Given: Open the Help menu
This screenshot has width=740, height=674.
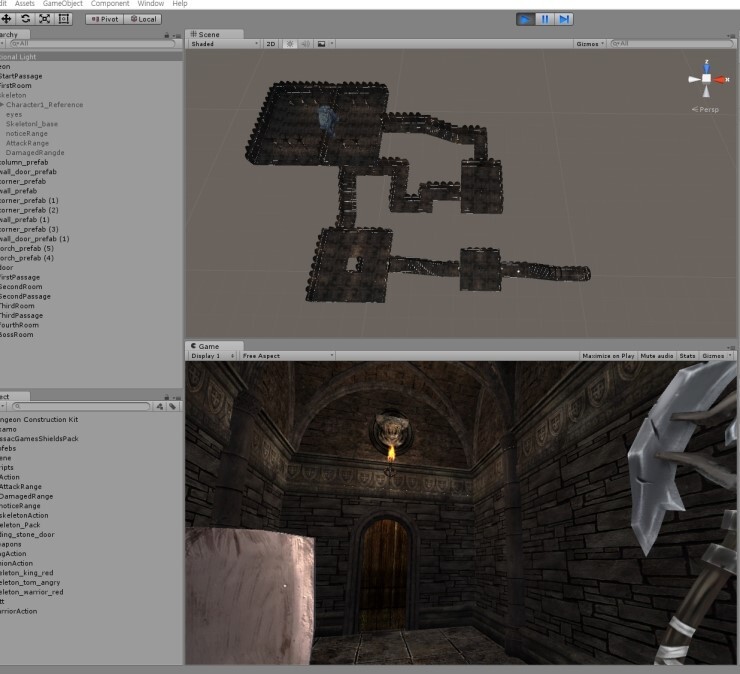Looking at the screenshot, I should 180,4.
